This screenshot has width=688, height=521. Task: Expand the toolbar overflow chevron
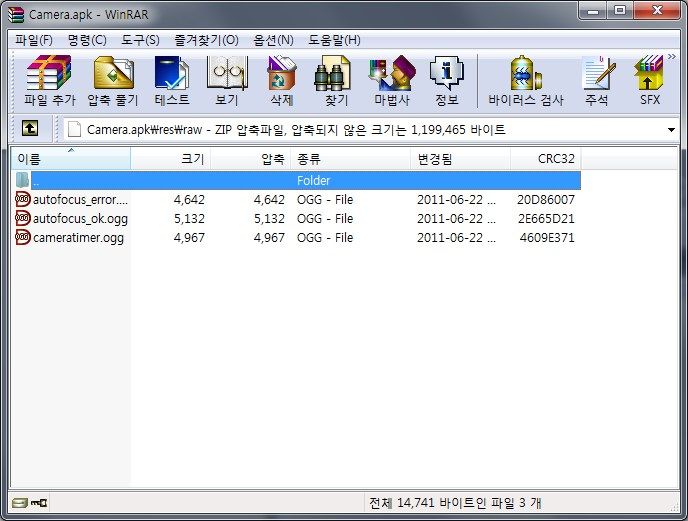coord(672,57)
